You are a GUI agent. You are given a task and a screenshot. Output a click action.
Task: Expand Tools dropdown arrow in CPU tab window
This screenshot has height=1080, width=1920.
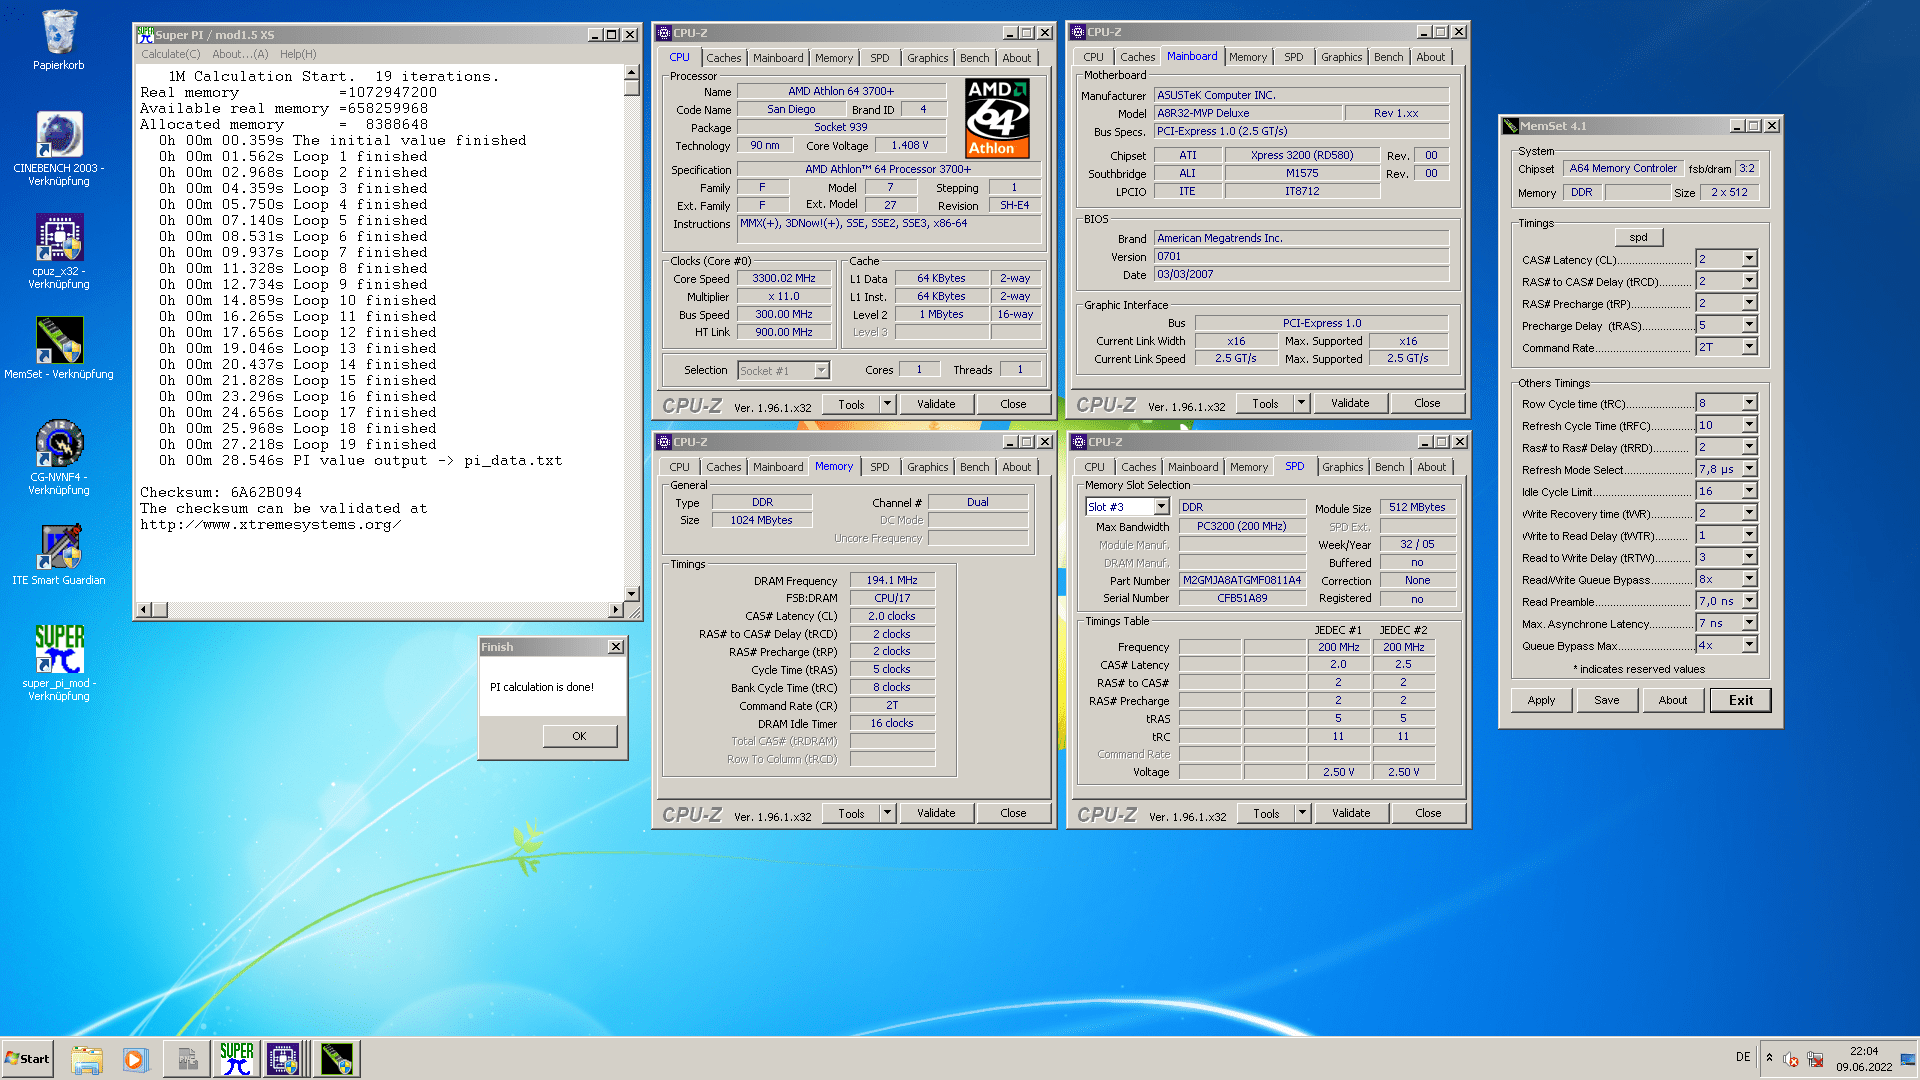tap(886, 404)
